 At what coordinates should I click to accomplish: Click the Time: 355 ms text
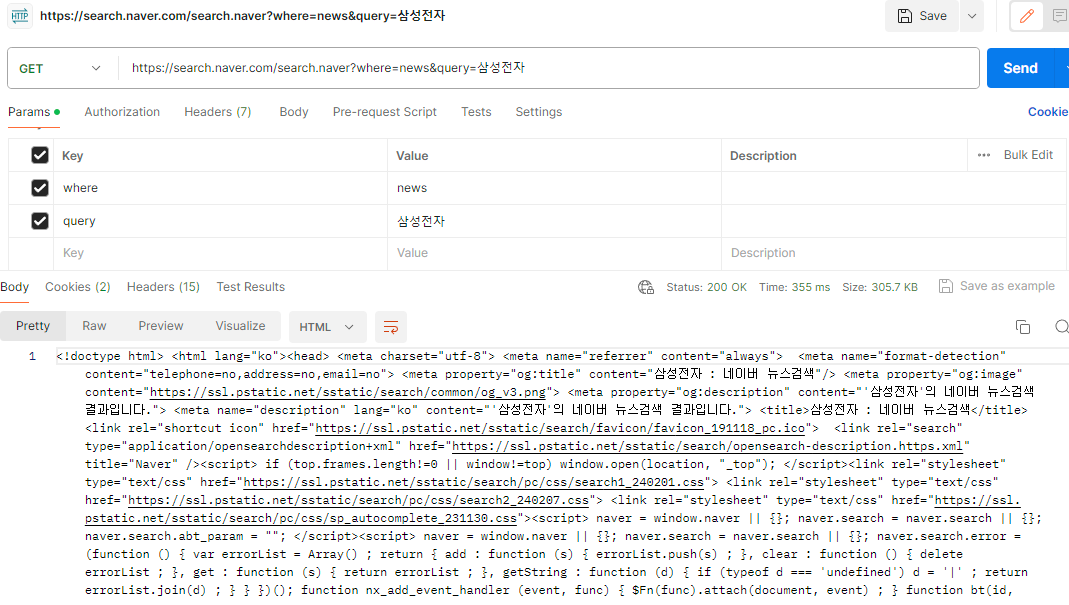pos(794,287)
